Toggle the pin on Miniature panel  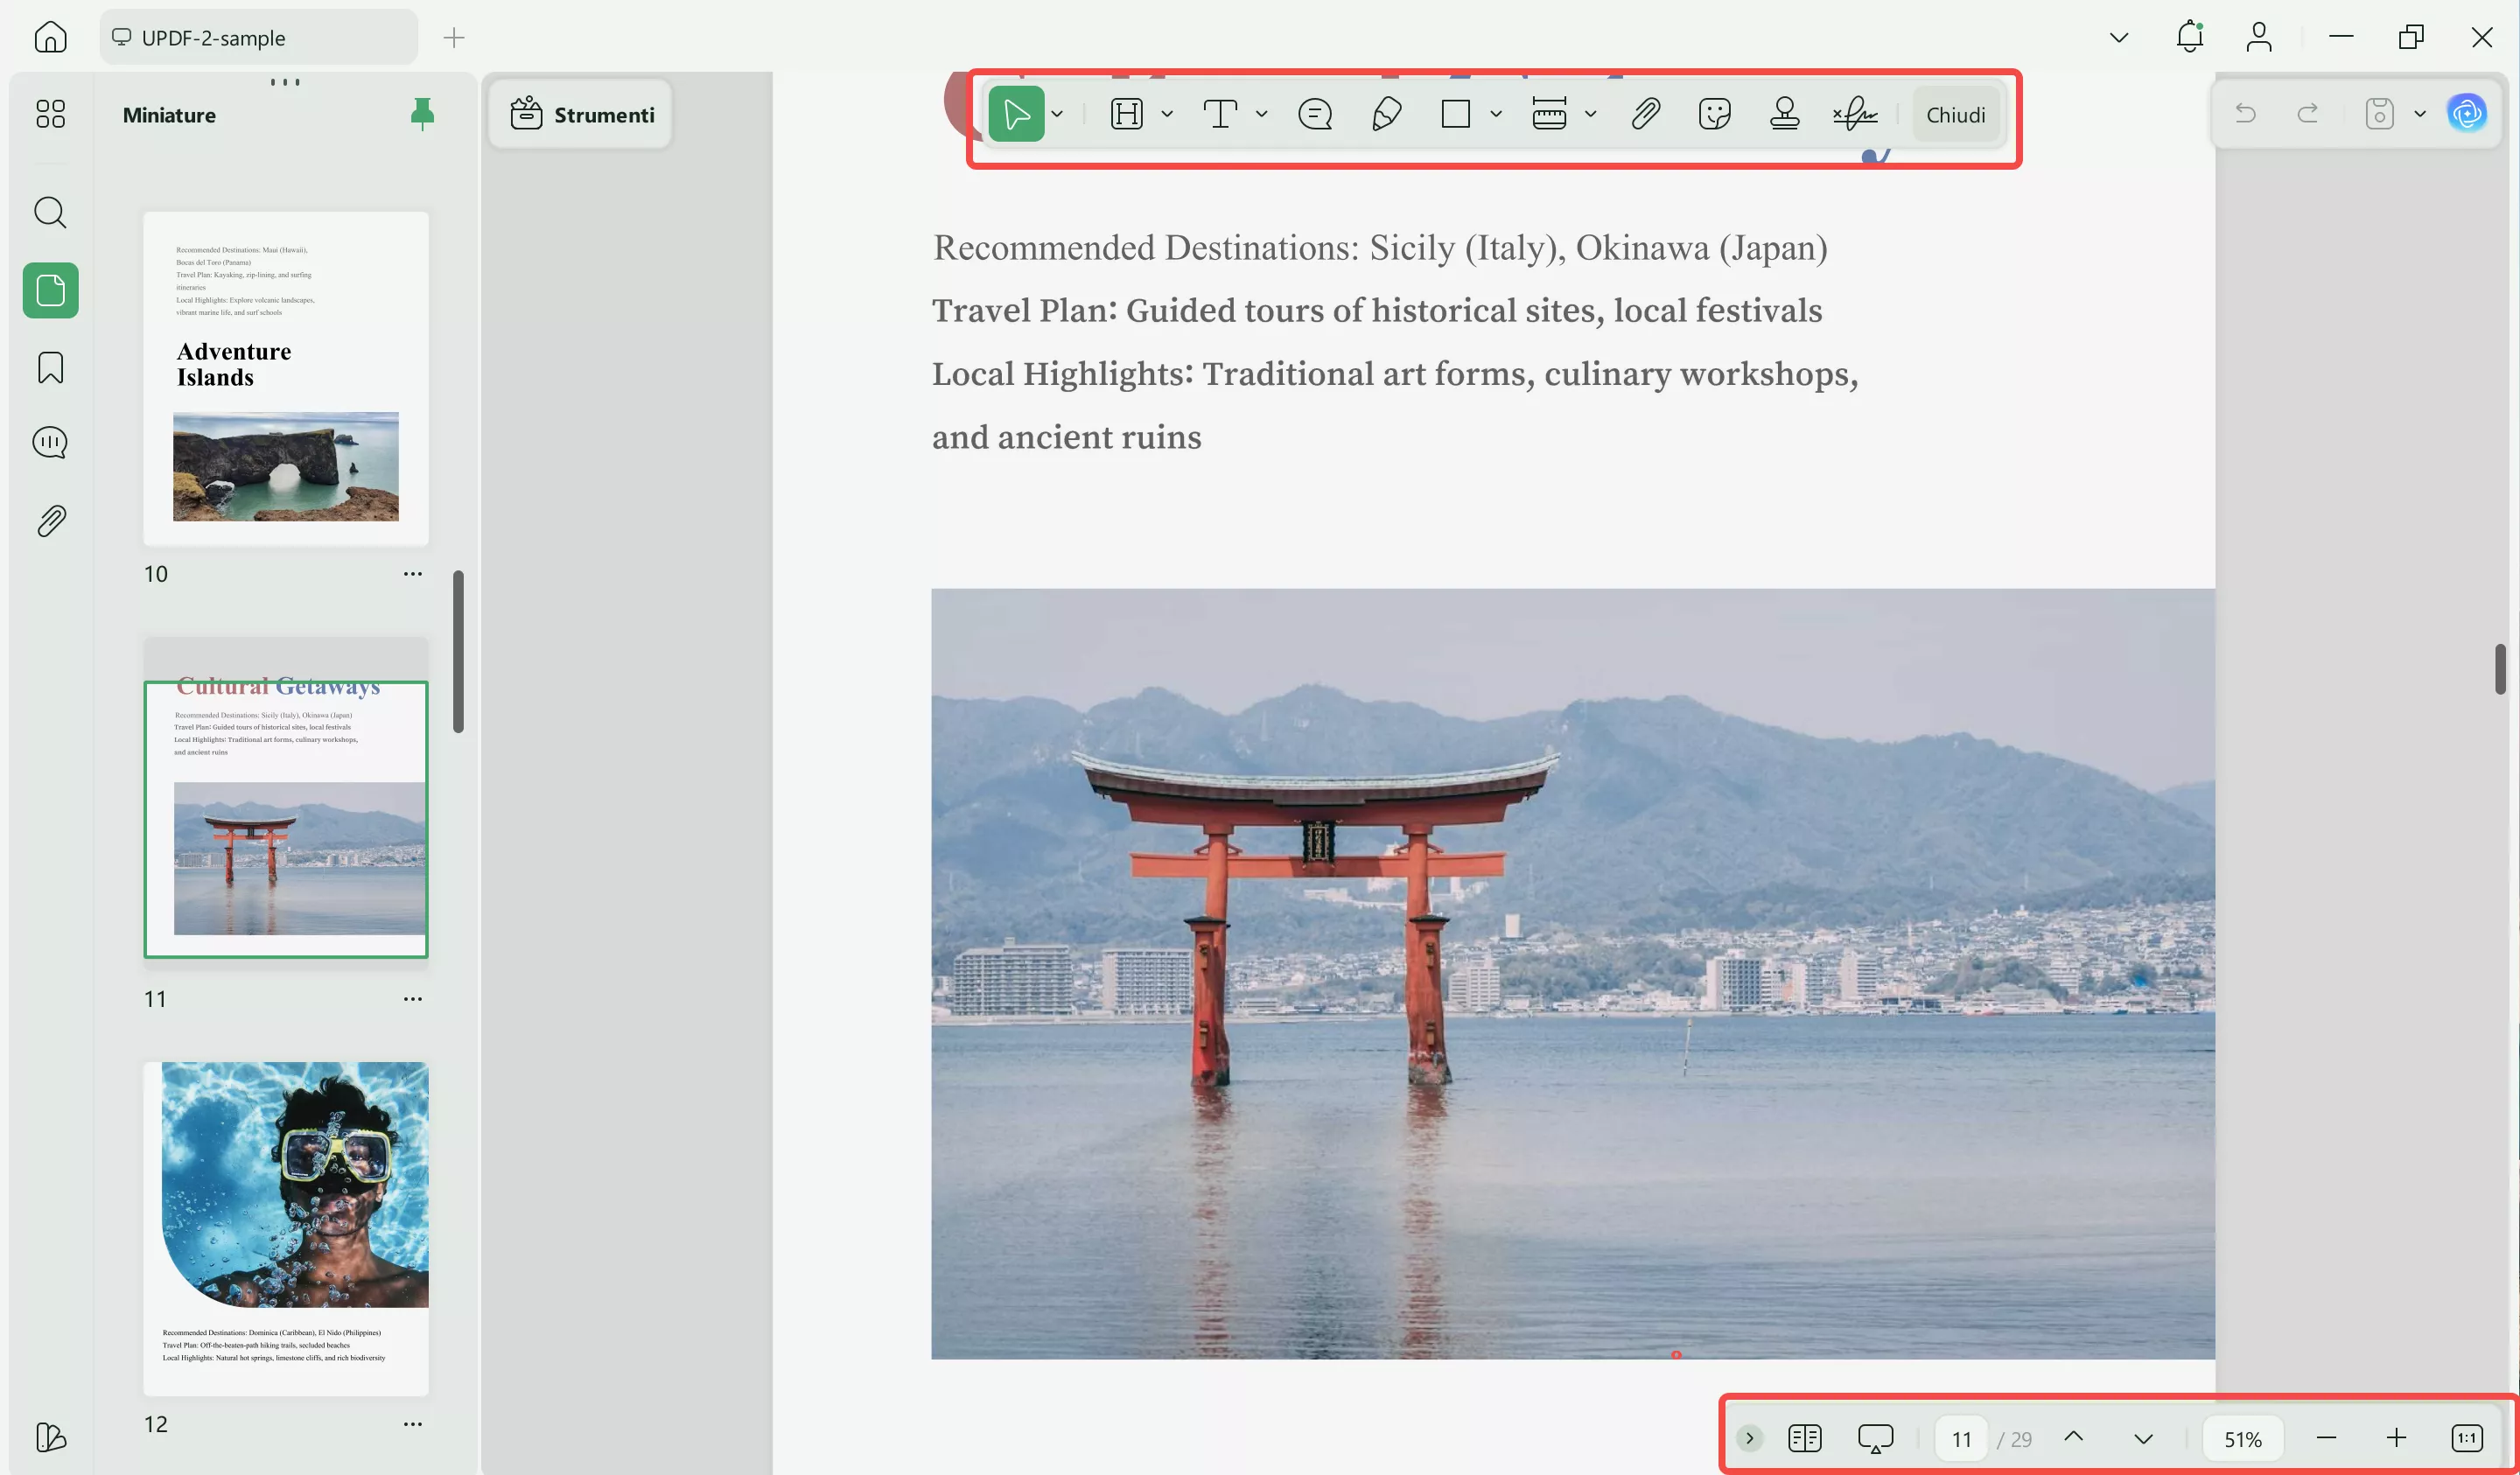click(x=422, y=114)
